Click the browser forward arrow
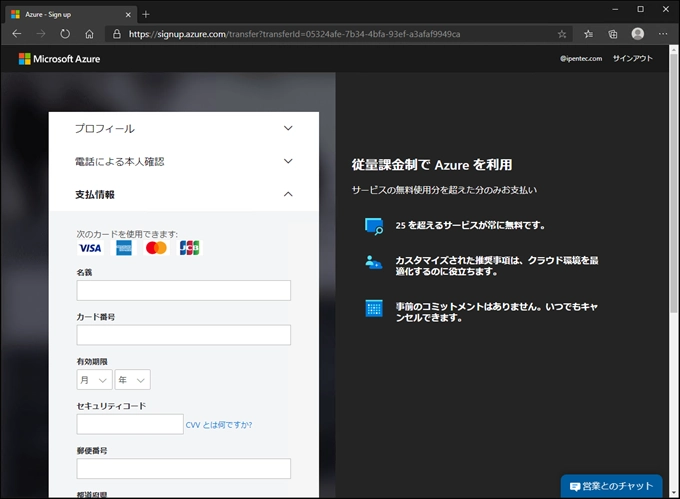Viewport: 680px width, 499px height. 41,34
